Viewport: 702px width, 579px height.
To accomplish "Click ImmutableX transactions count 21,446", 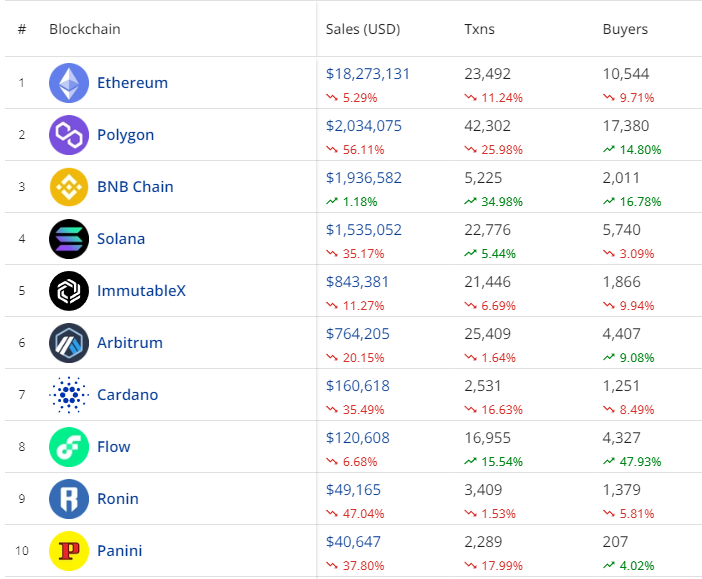I will click(x=488, y=281).
